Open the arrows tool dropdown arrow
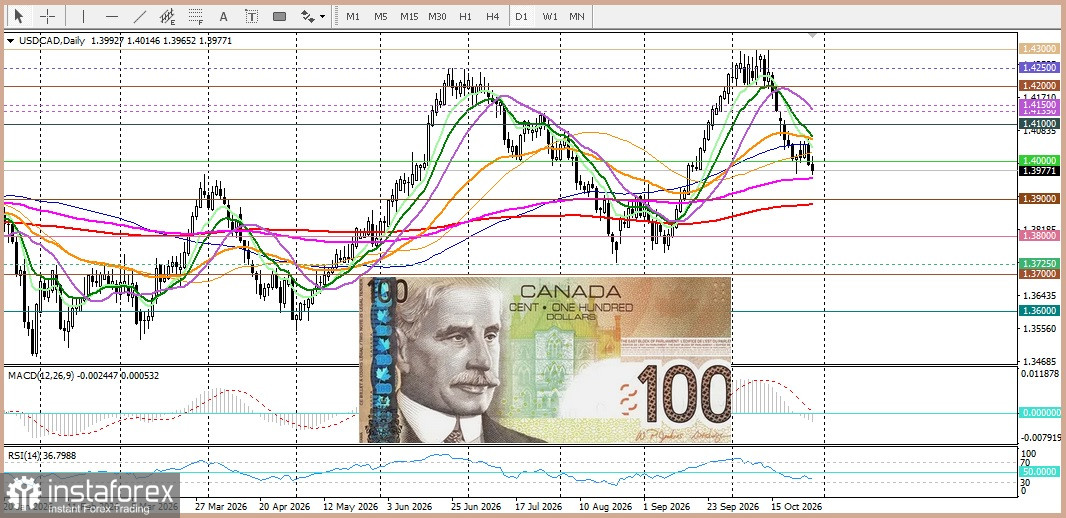Viewport: 1066px width, 518px height. coord(322,16)
